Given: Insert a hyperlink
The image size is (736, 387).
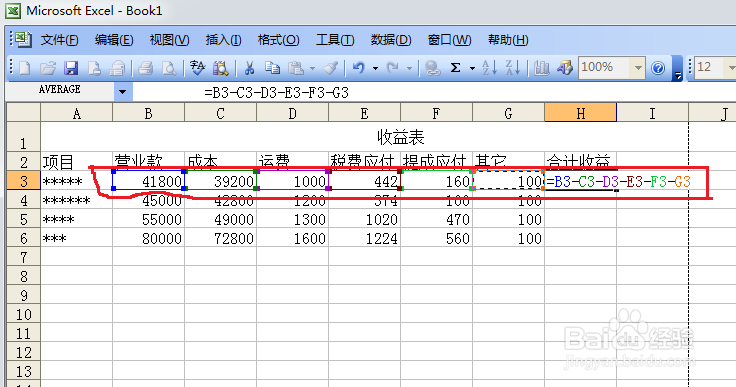Looking at the screenshot, I should (432, 69).
